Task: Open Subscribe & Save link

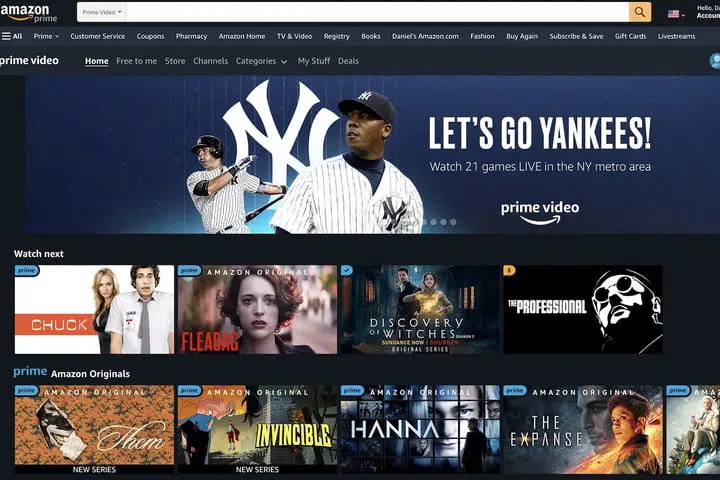Action: (576, 36)
